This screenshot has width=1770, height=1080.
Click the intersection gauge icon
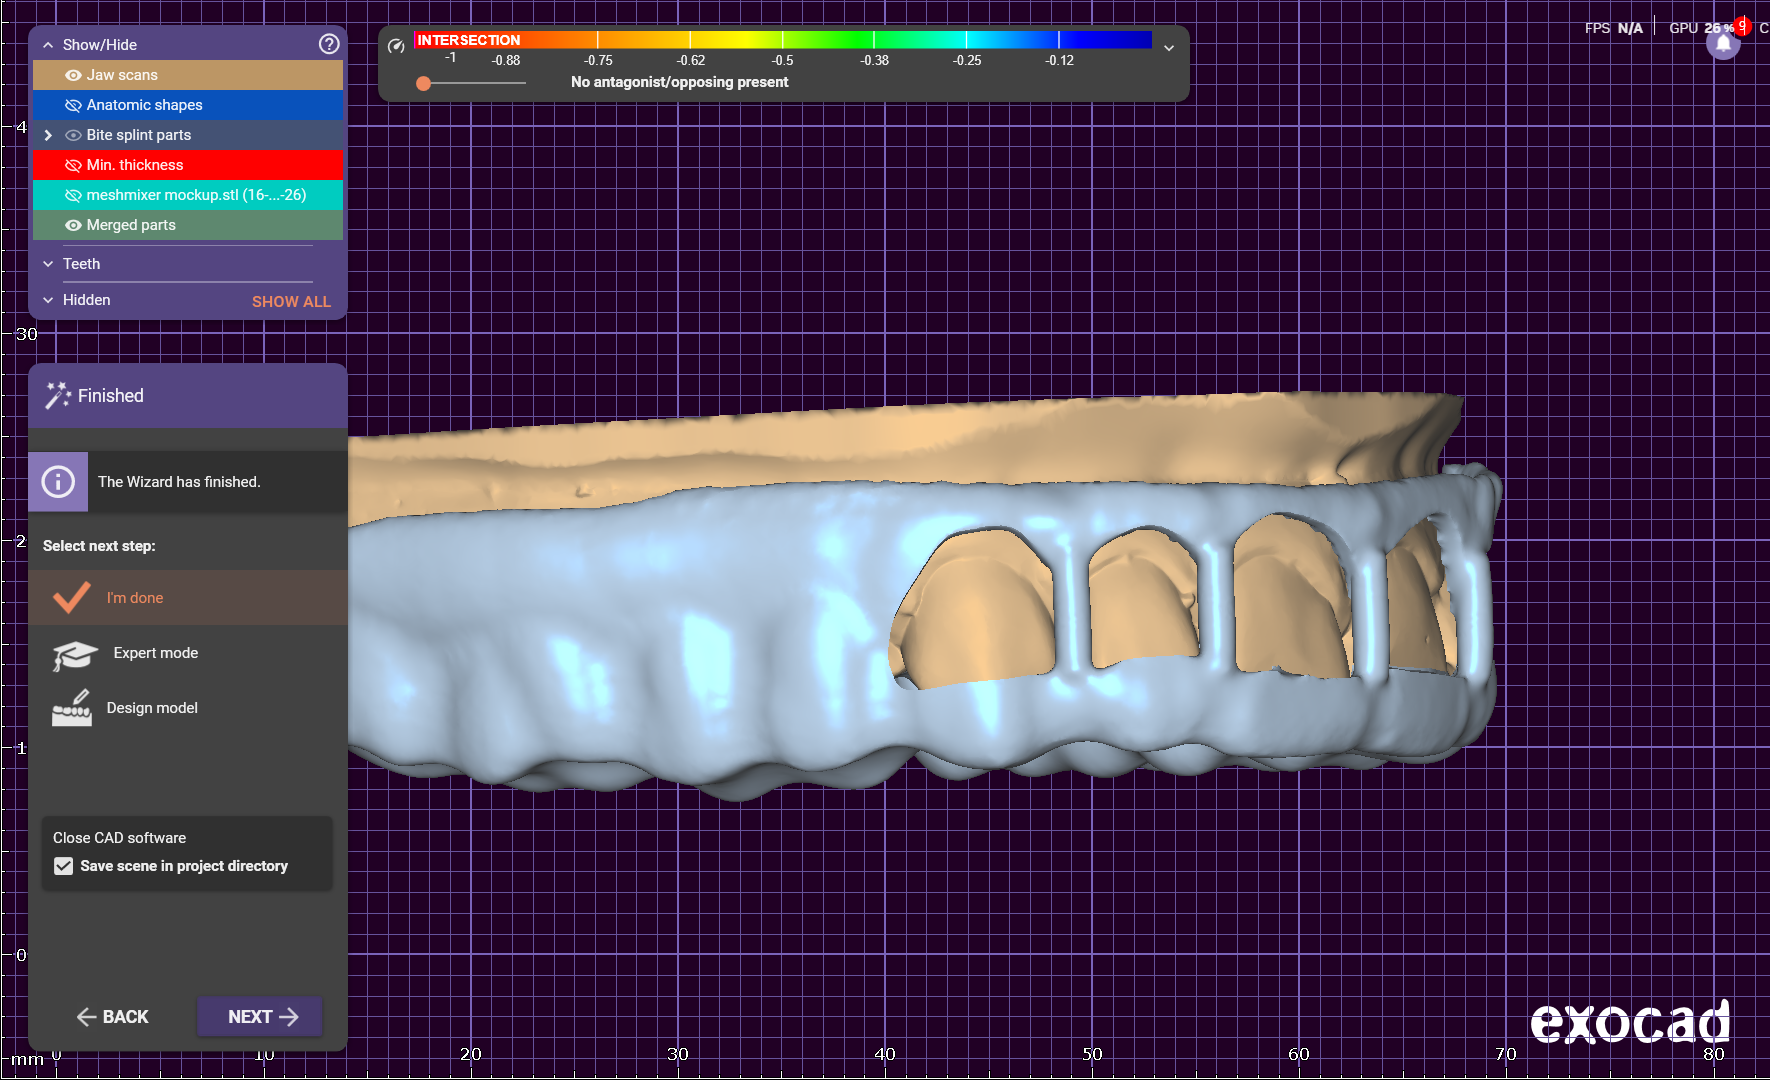click(x=396, y=45)
